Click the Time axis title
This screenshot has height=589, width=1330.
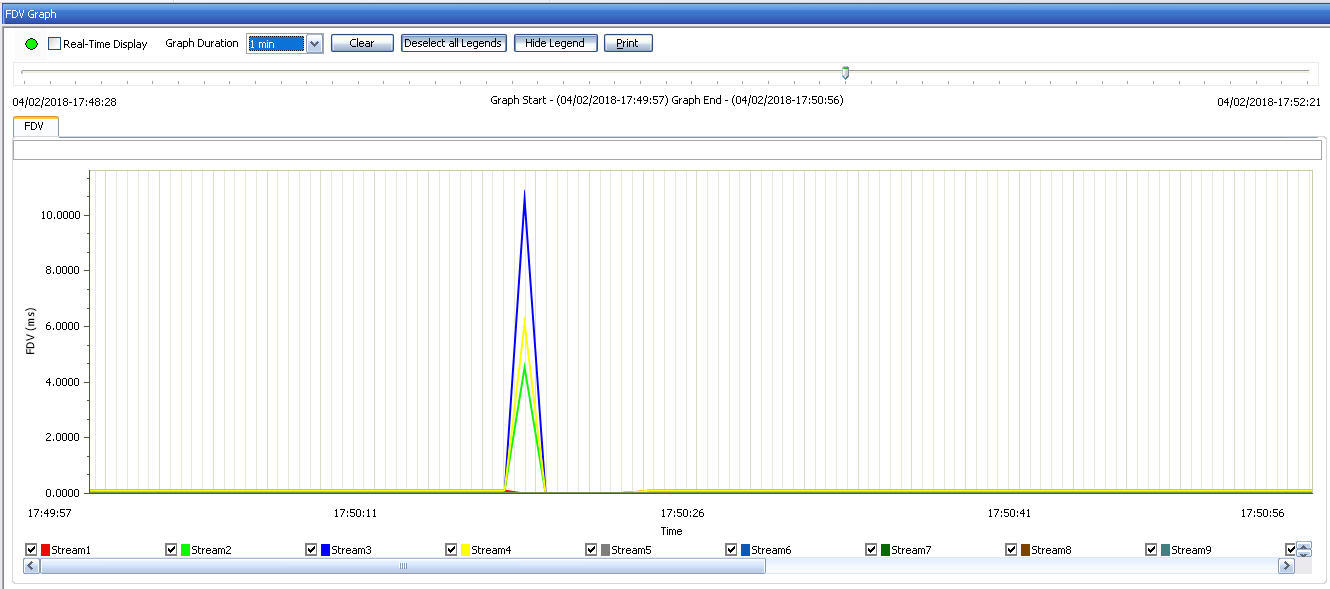coord(671,531)
